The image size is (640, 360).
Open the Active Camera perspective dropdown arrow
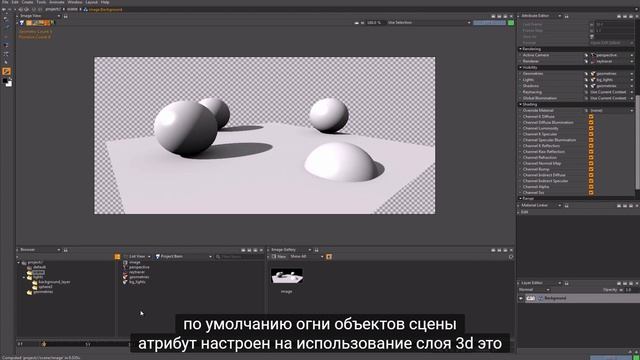(631, 55)
